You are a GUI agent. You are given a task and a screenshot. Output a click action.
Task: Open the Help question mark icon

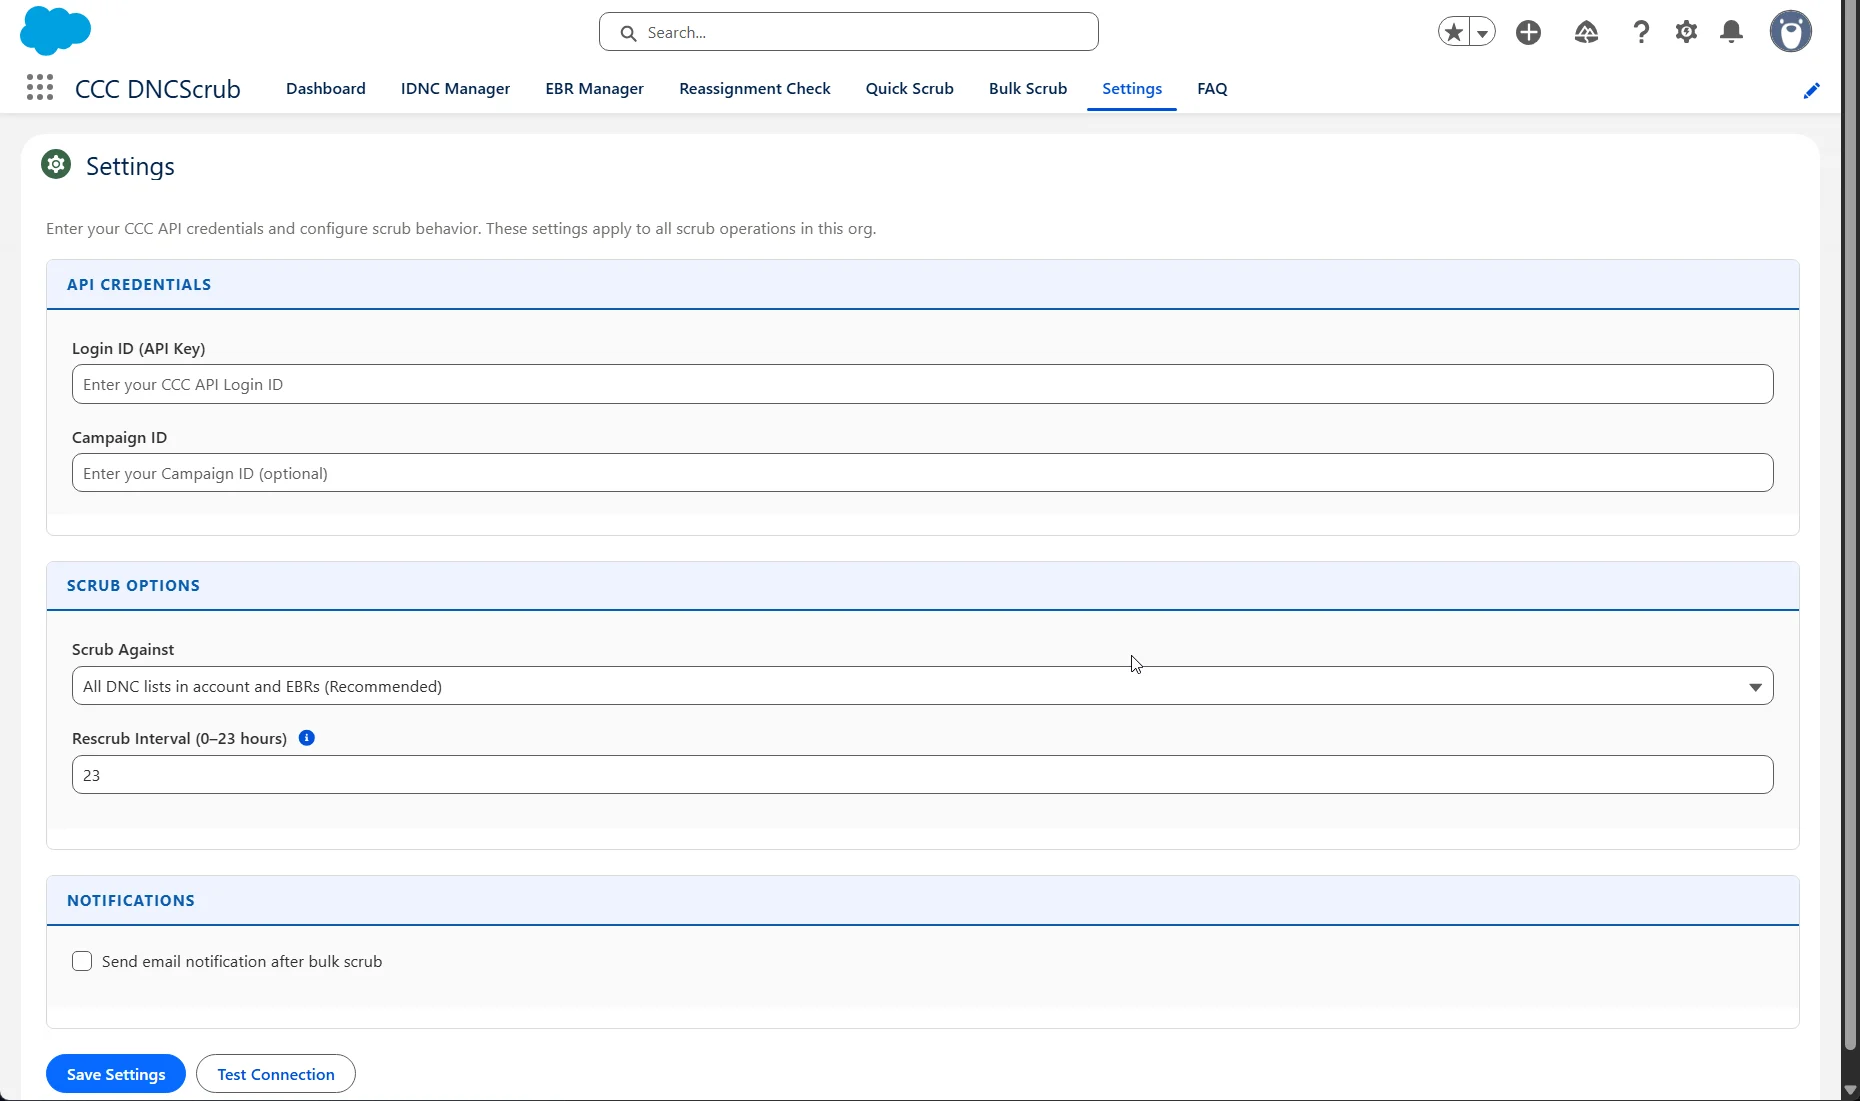point(1641,32)
